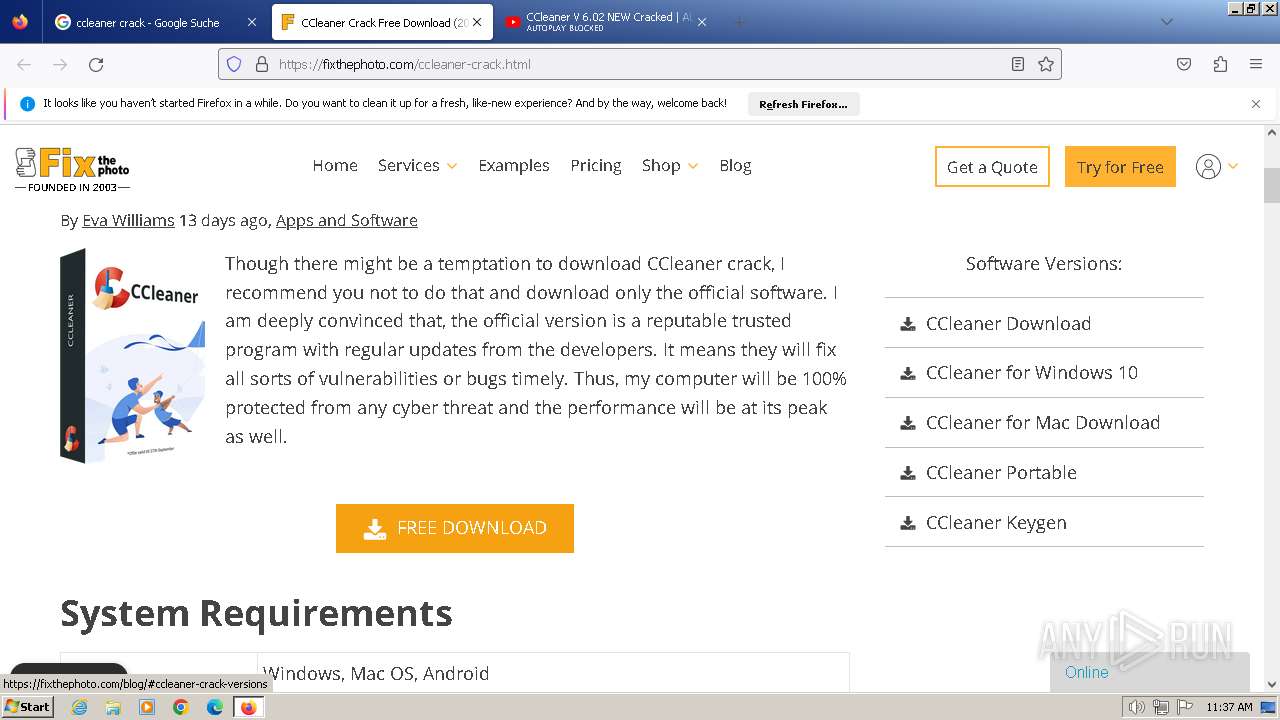Click the URL address field

click(x=640, y=64)
